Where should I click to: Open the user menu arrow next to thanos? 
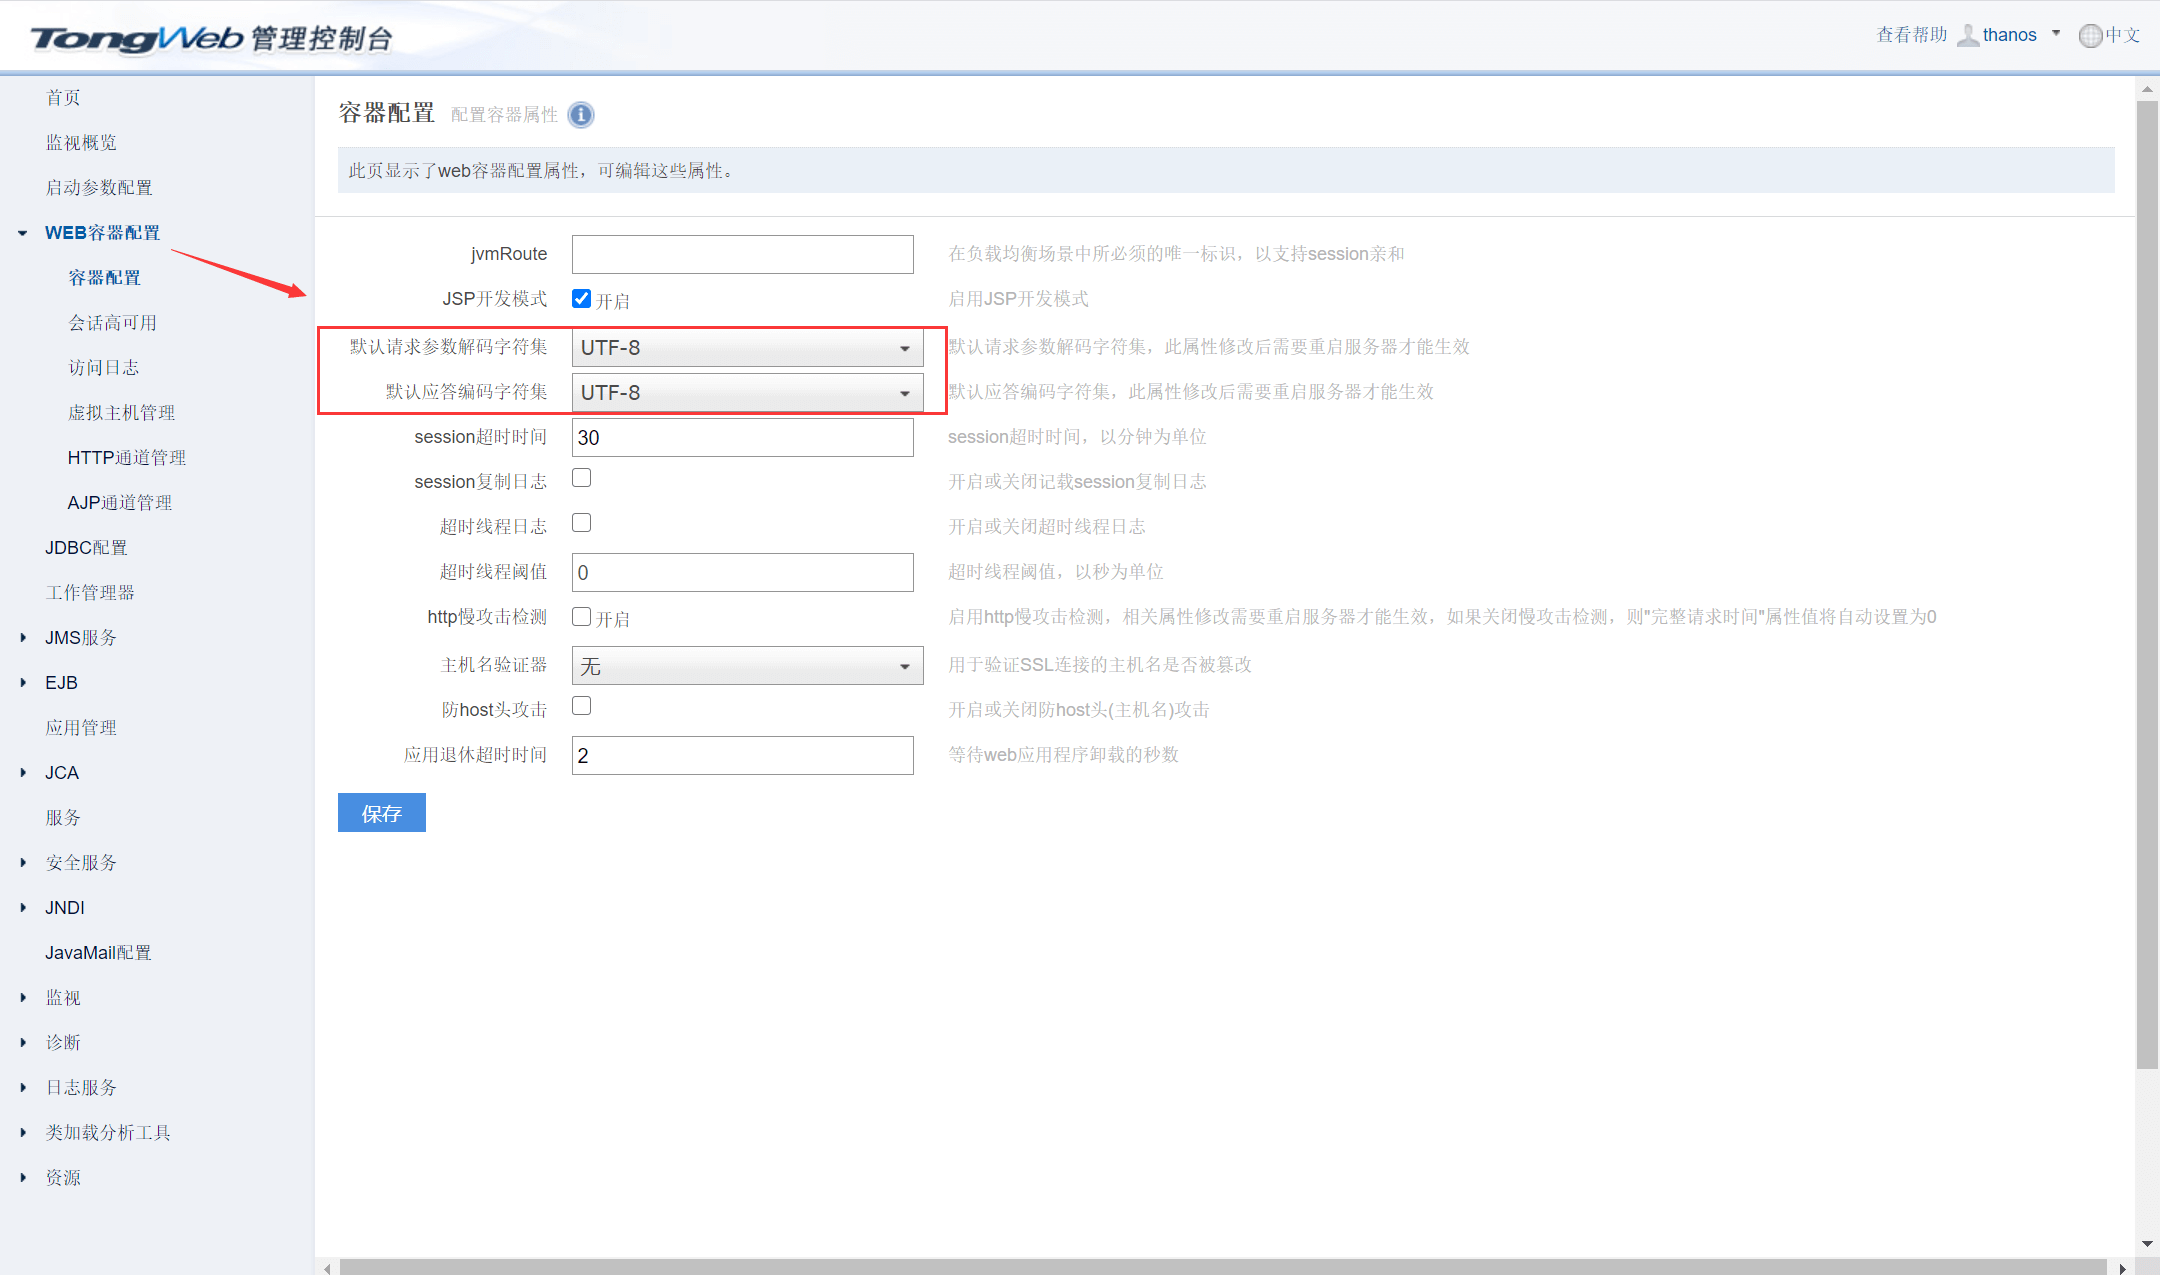2056,33
